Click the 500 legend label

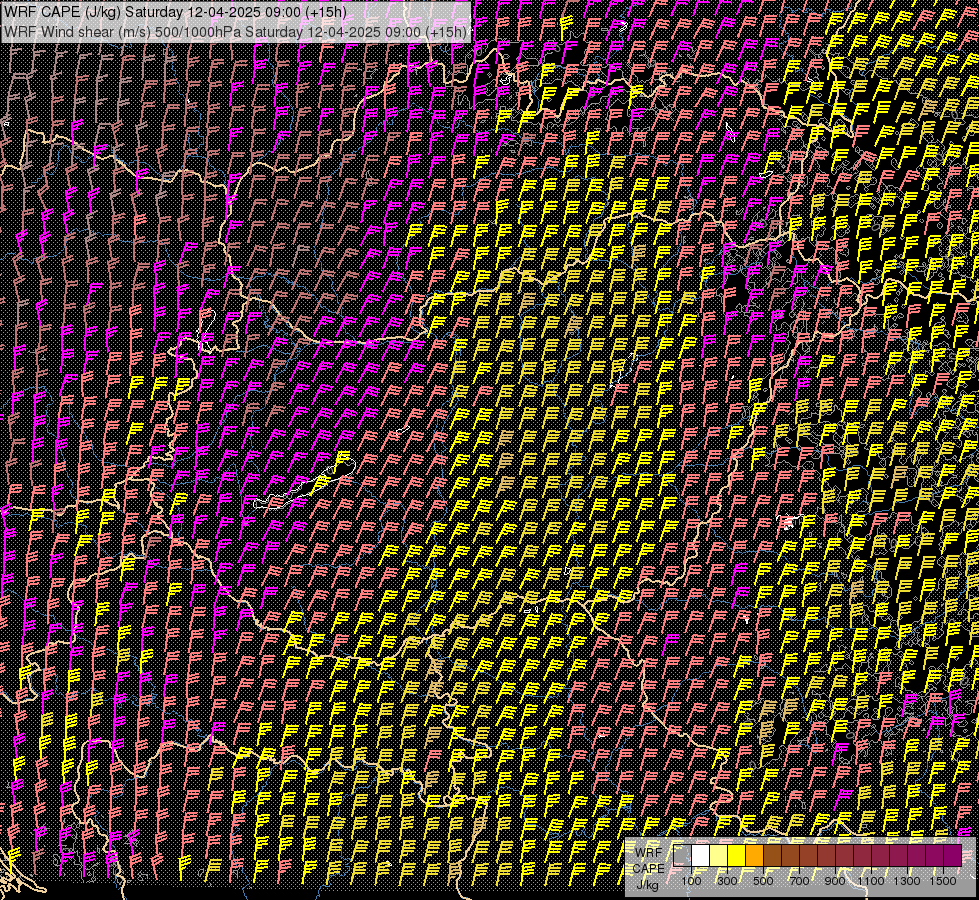click(x=763, y=881)
